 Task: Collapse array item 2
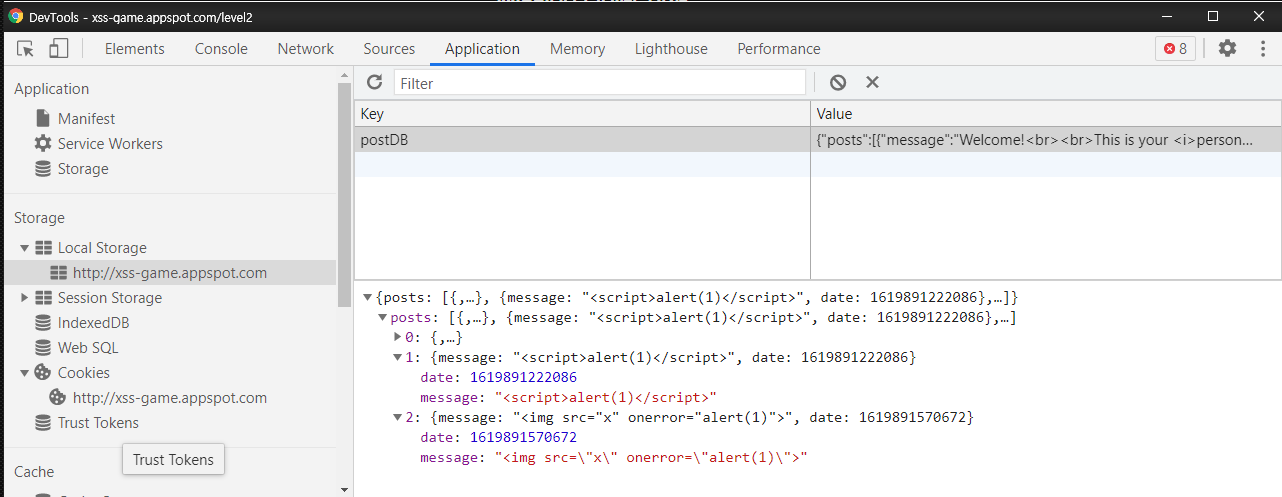click(397, 417)
